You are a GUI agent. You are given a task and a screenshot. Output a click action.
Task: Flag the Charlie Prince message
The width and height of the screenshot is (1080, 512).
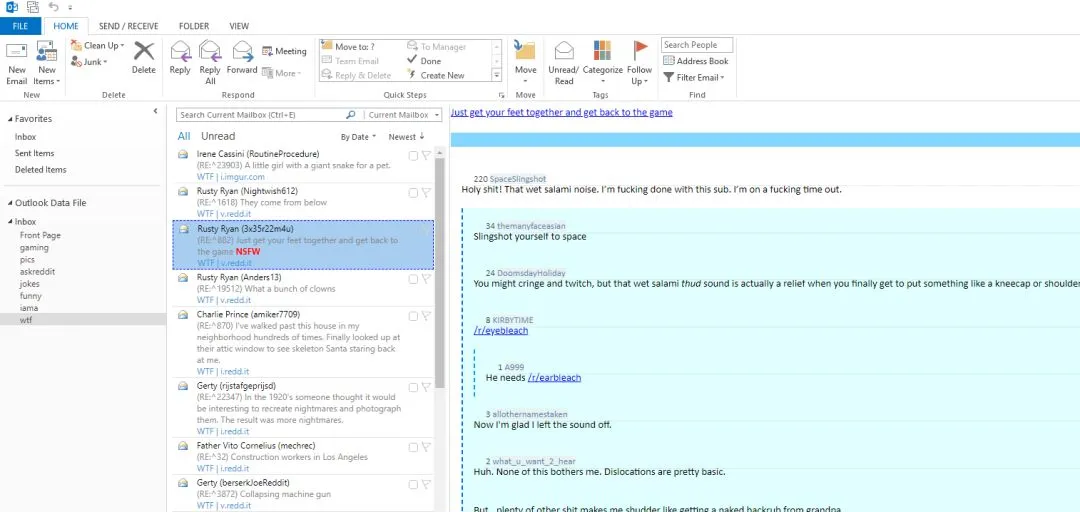pyautogui.click(x=426, y=316)
